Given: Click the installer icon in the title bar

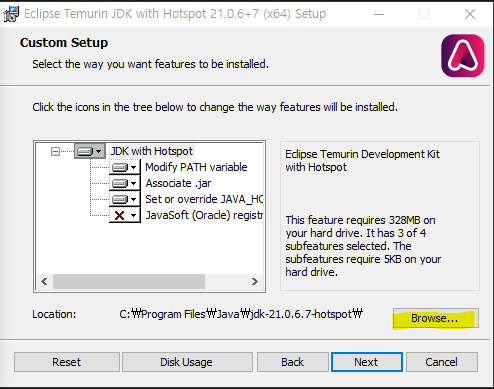Looking at the screenshot, I should click(11, 14).
